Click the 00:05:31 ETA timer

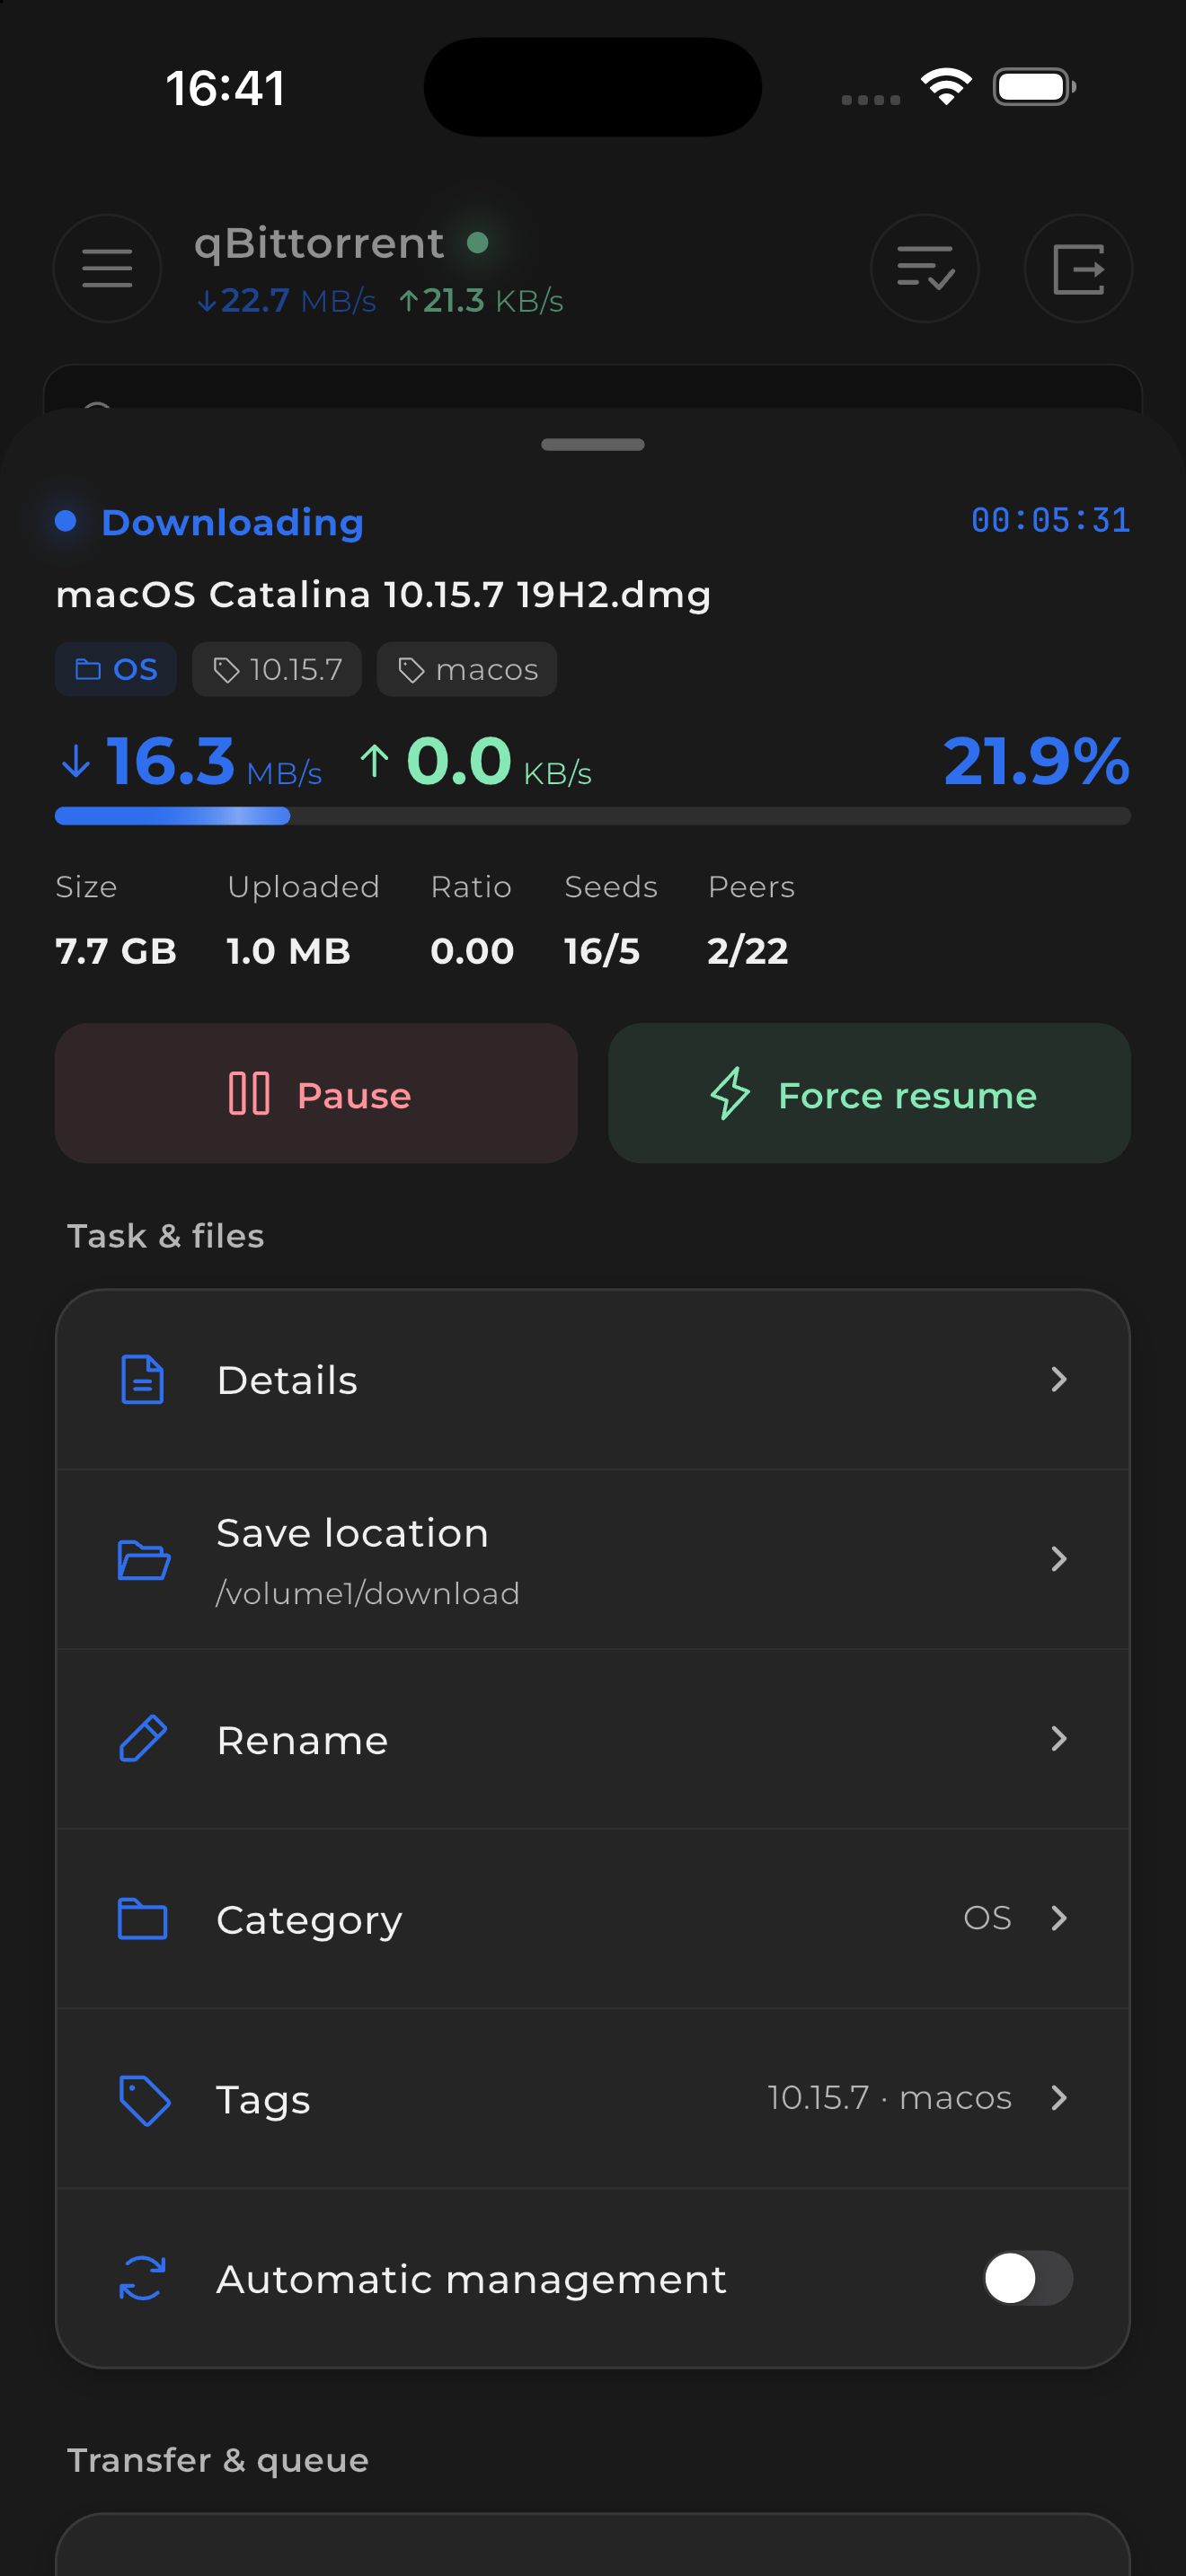pyautogui.click(x=1051, y=520)
